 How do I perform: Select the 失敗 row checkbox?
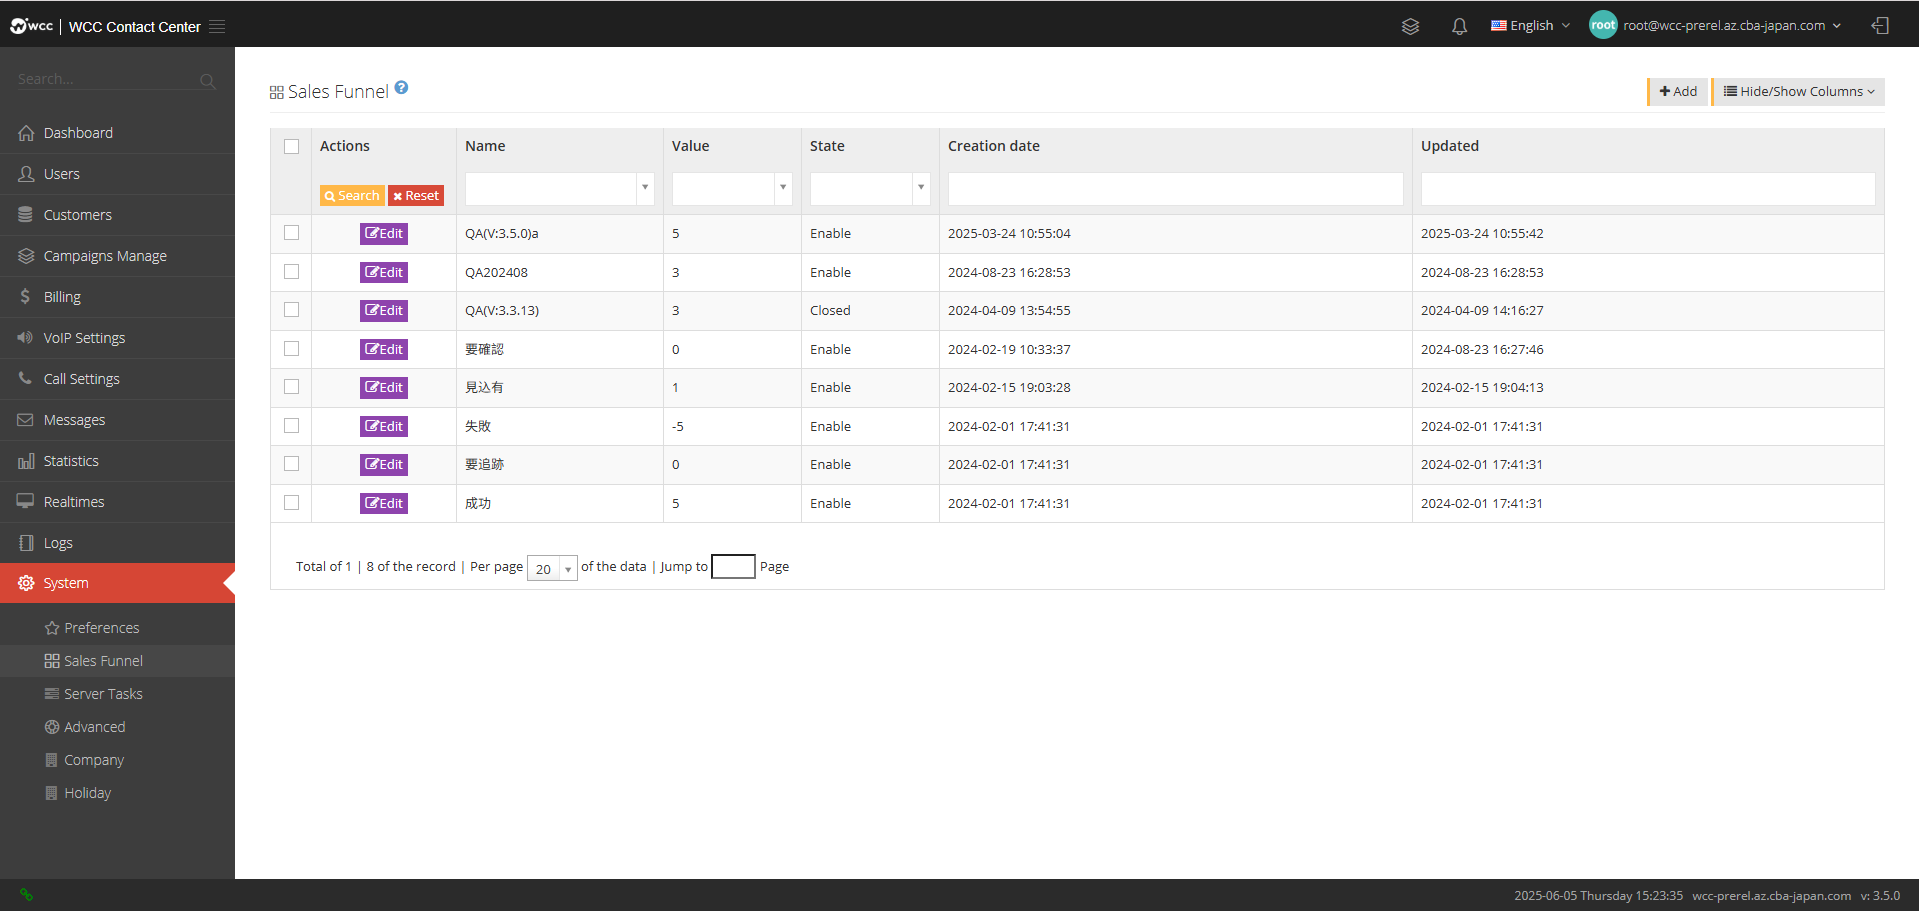(x=291, y=425)
